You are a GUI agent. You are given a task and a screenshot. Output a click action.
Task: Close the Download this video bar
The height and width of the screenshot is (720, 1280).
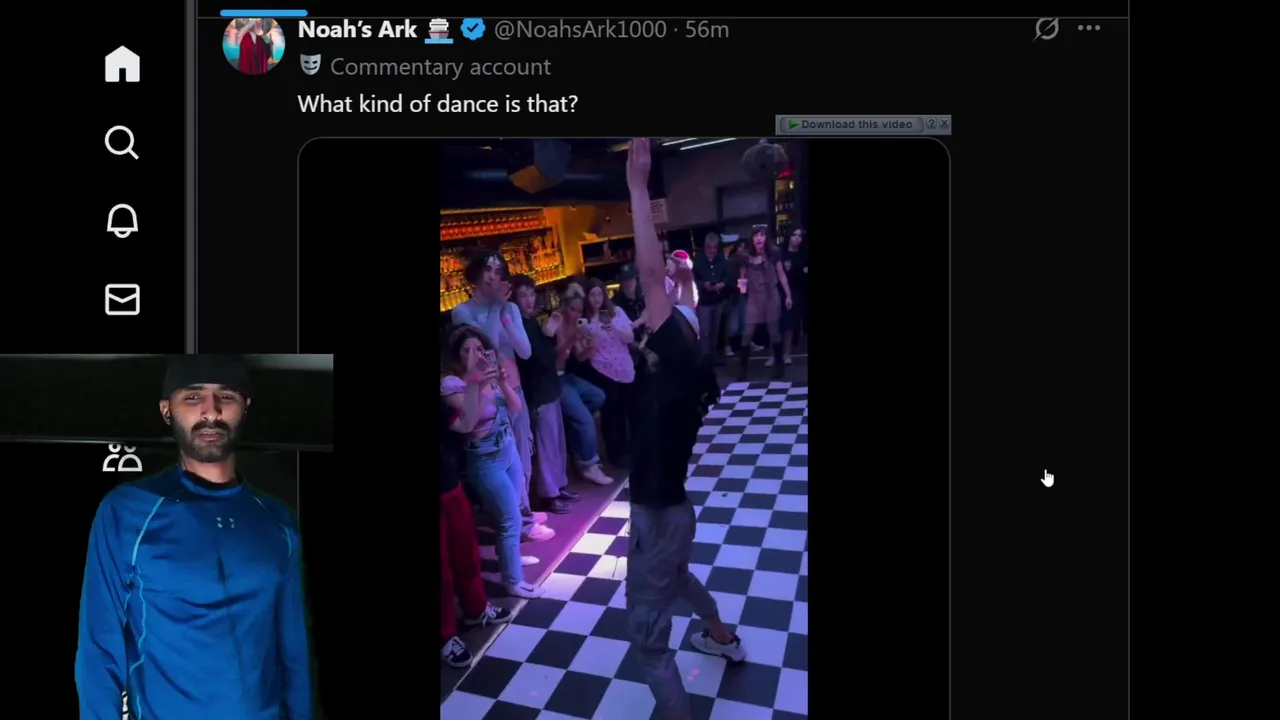pyautogui.click(x=943, y=124)
